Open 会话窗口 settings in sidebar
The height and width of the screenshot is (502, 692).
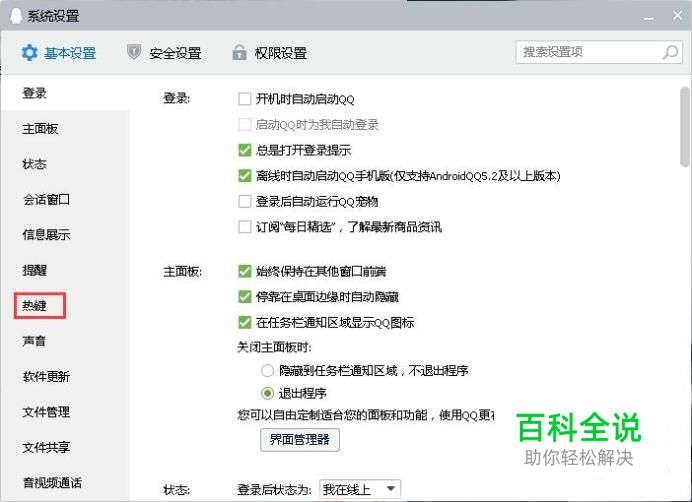(x=46, y=200)
